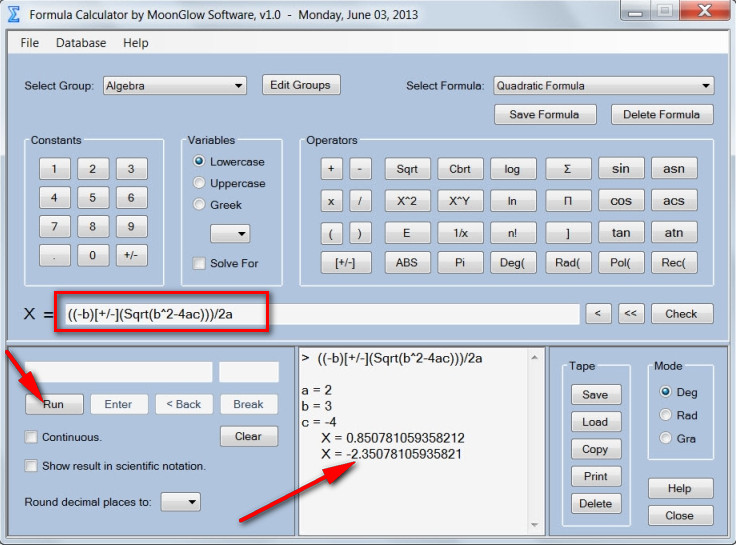Insert the n! factorial operator

(513, 233)
